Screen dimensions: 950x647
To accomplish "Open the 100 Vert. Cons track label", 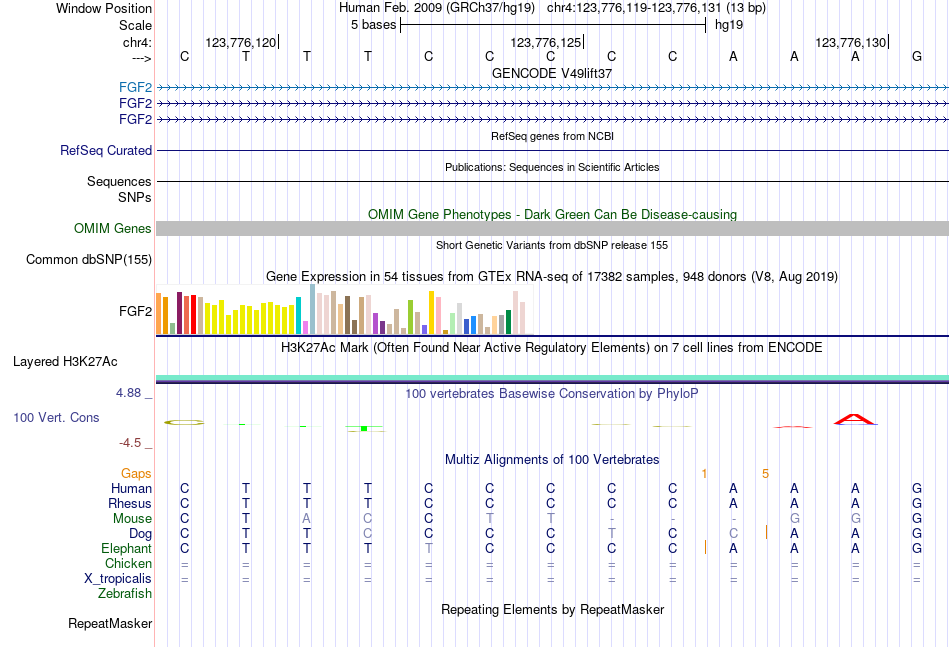I will [x=56, y=417].
